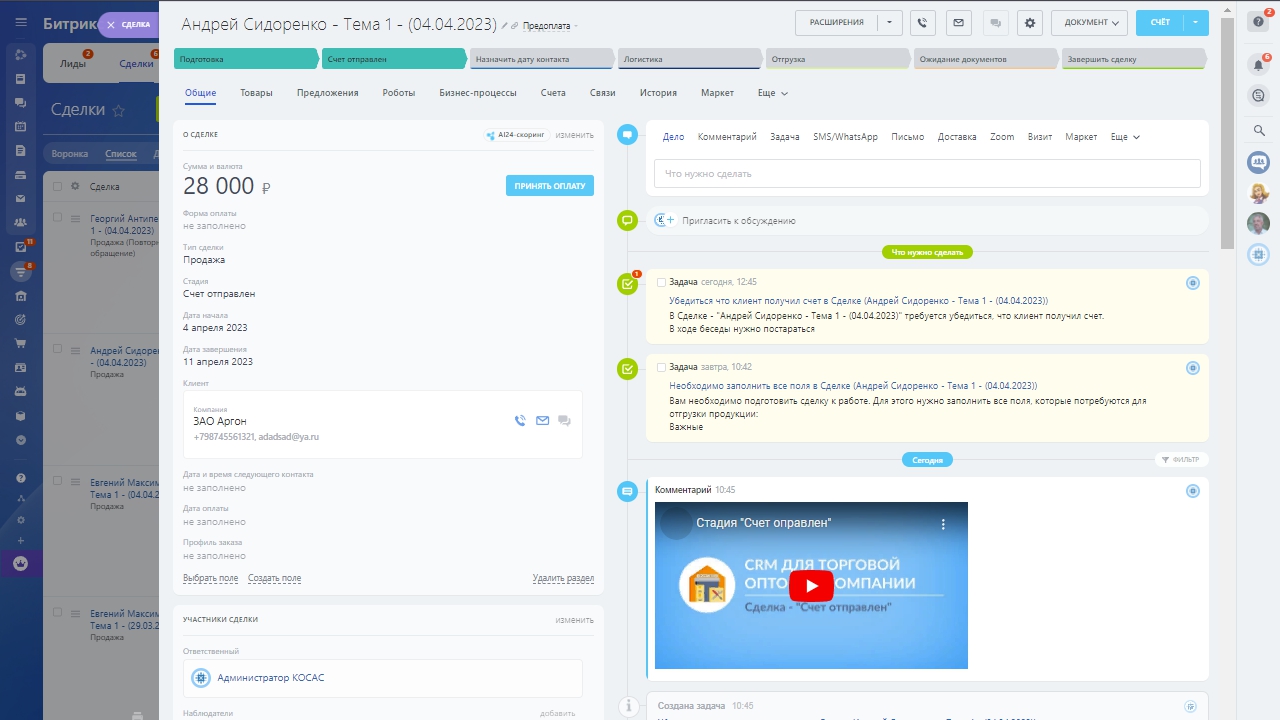This screenshot has height=720, width=1280.
Task: Open the chat history icon below the bell
Action: pyautogui.click(x=1259, y=96)
